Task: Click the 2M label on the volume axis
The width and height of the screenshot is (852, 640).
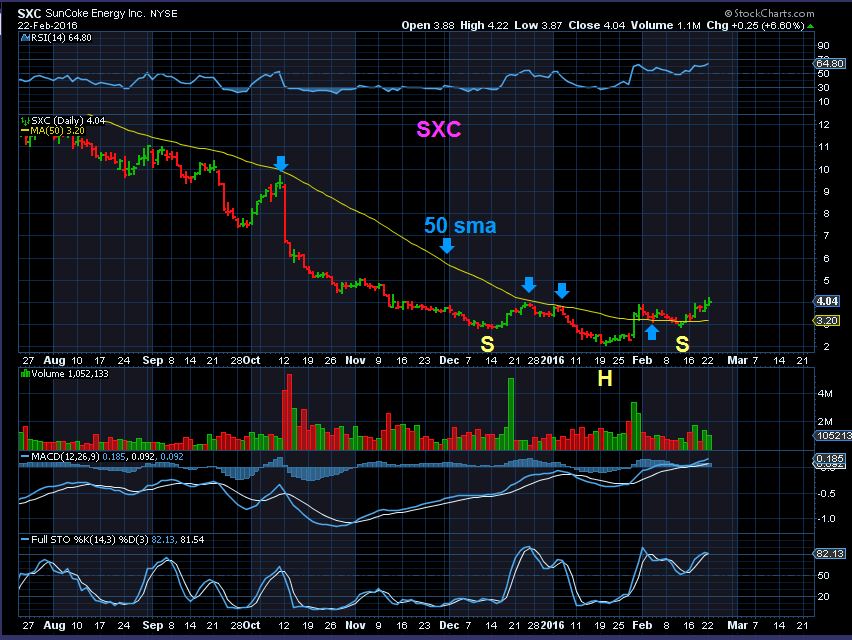Action: pyautogui.click(x=825, y=422)
